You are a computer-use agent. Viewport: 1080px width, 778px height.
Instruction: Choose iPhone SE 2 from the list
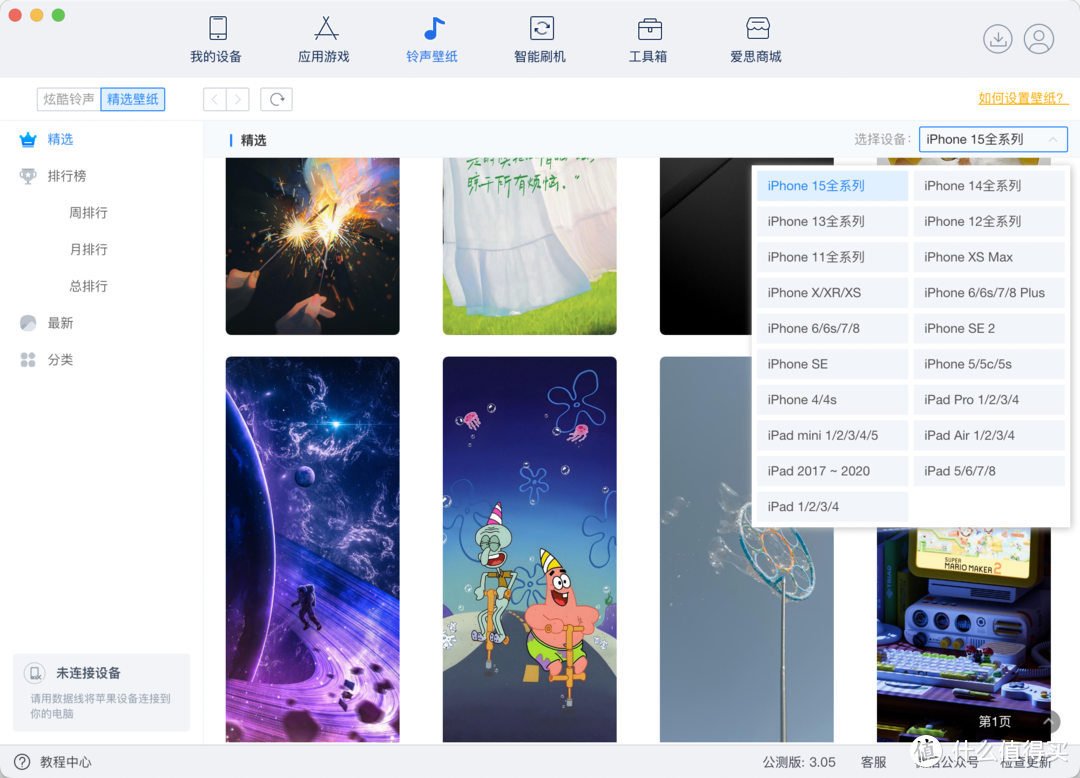coord(989,328)
